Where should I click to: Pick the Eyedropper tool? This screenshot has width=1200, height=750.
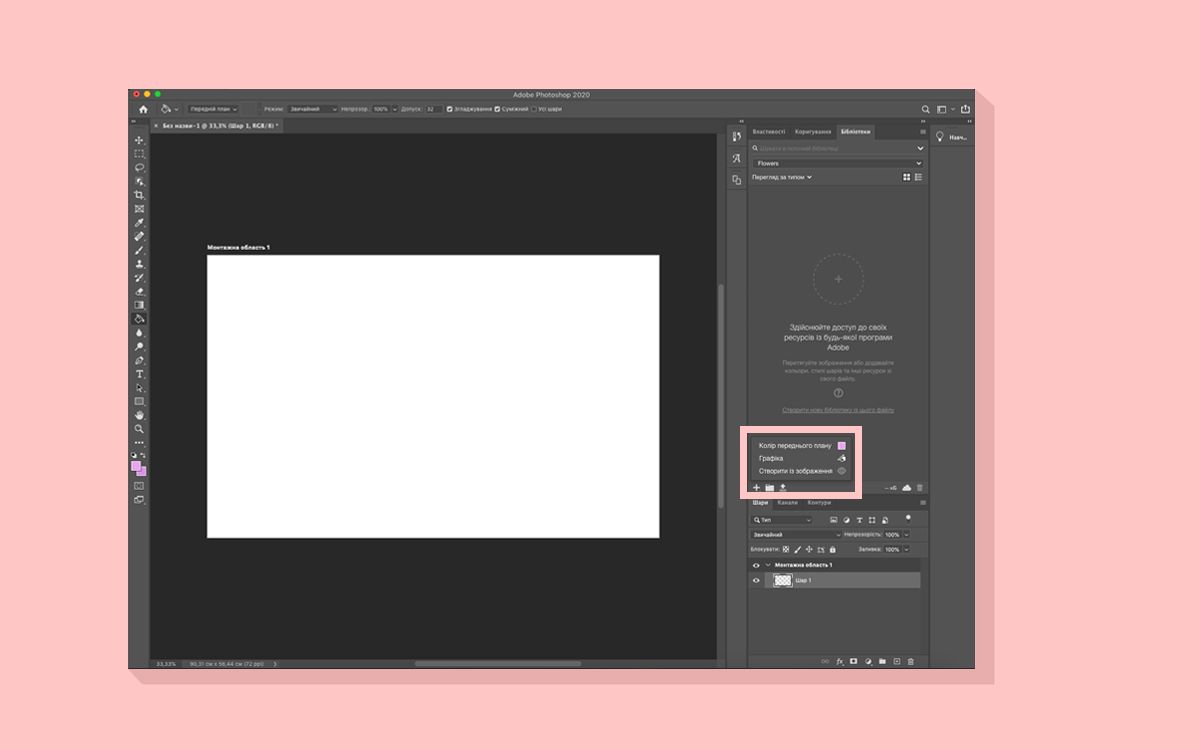click(139, 222)
